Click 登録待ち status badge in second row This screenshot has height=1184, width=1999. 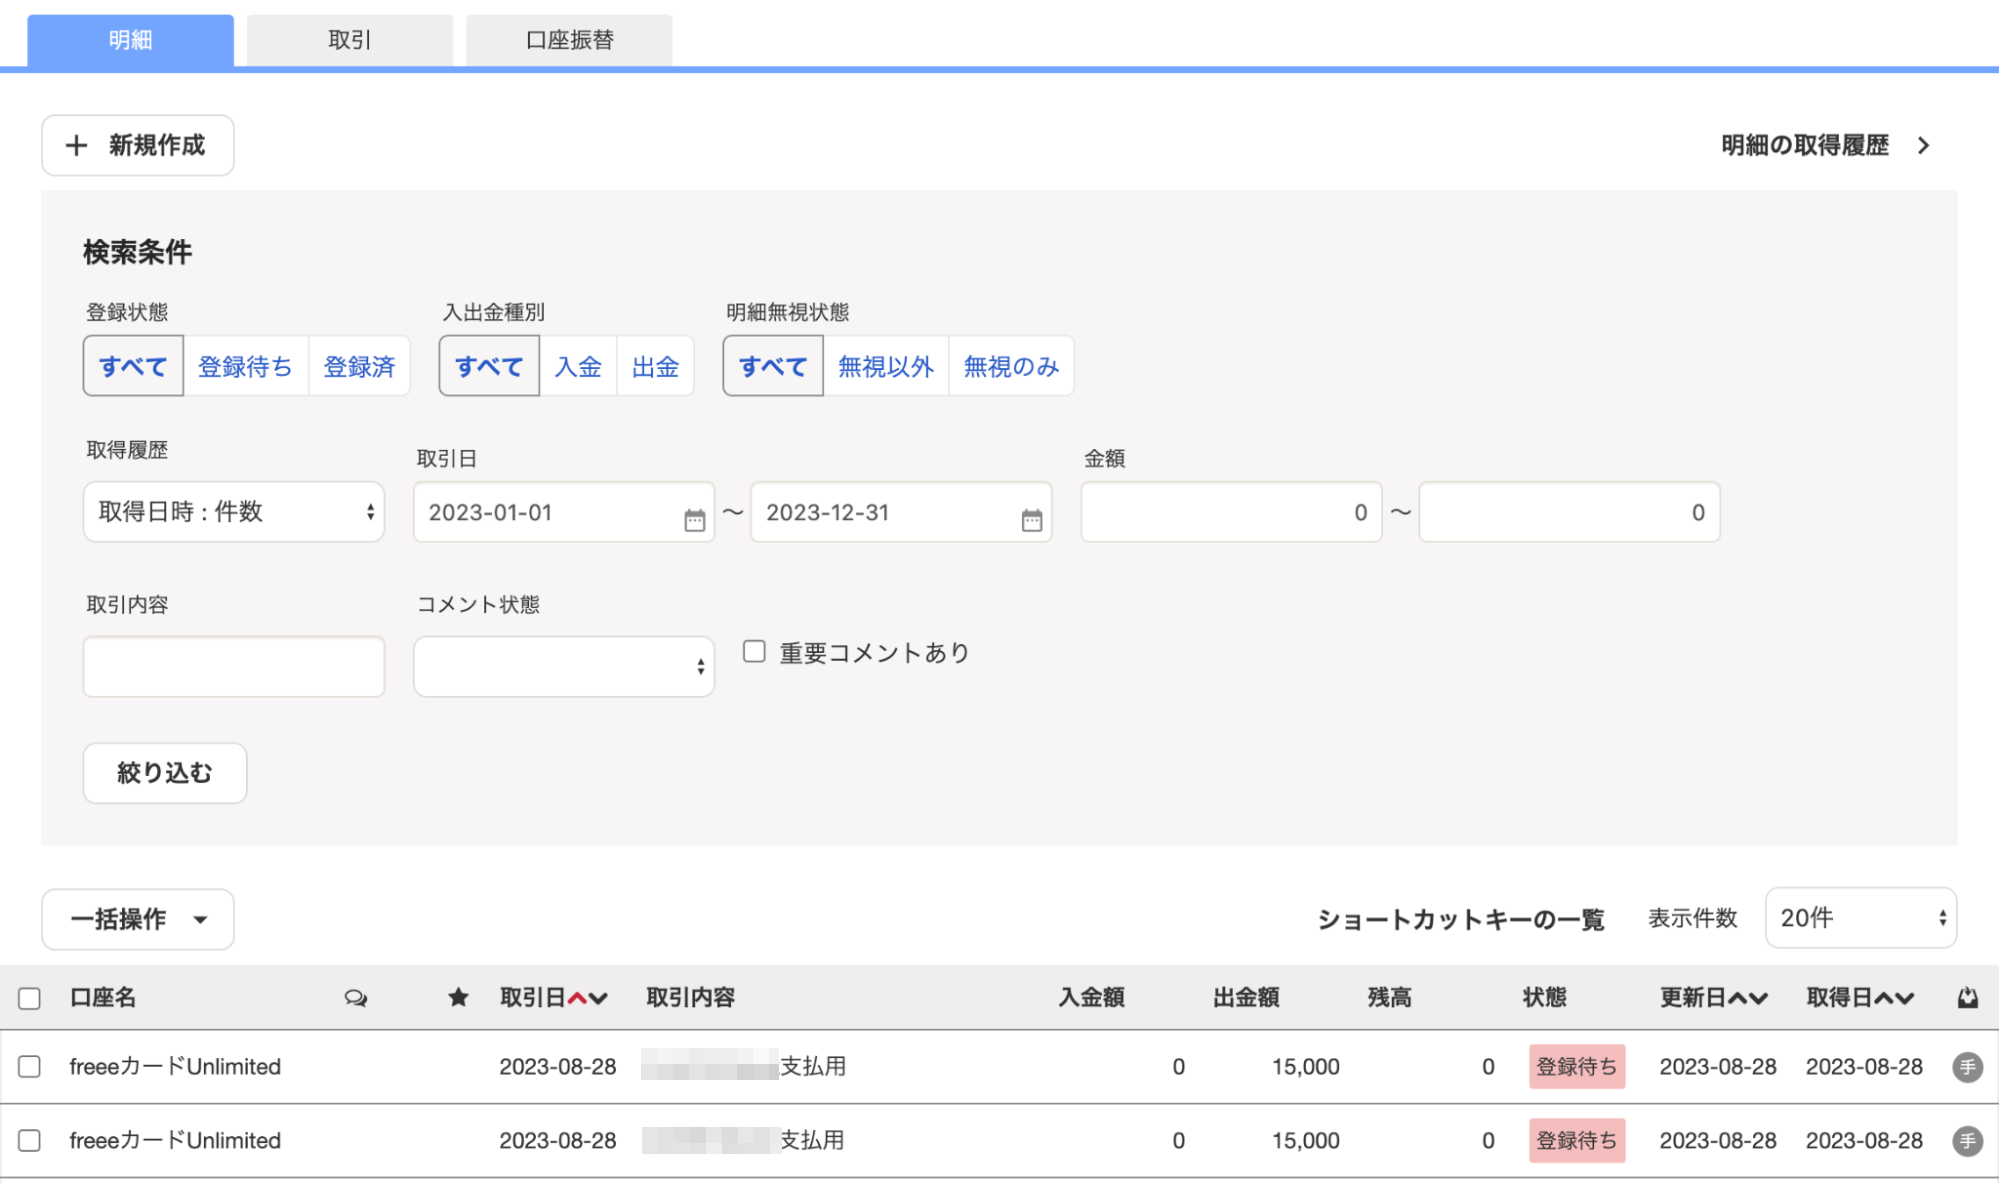[1577, 1141]
